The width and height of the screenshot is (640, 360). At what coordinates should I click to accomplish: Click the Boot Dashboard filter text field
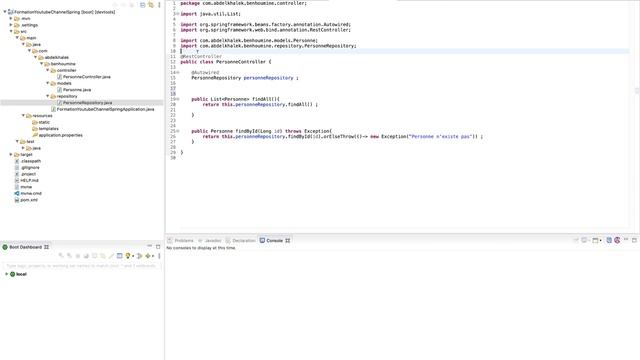coord(82,266)
